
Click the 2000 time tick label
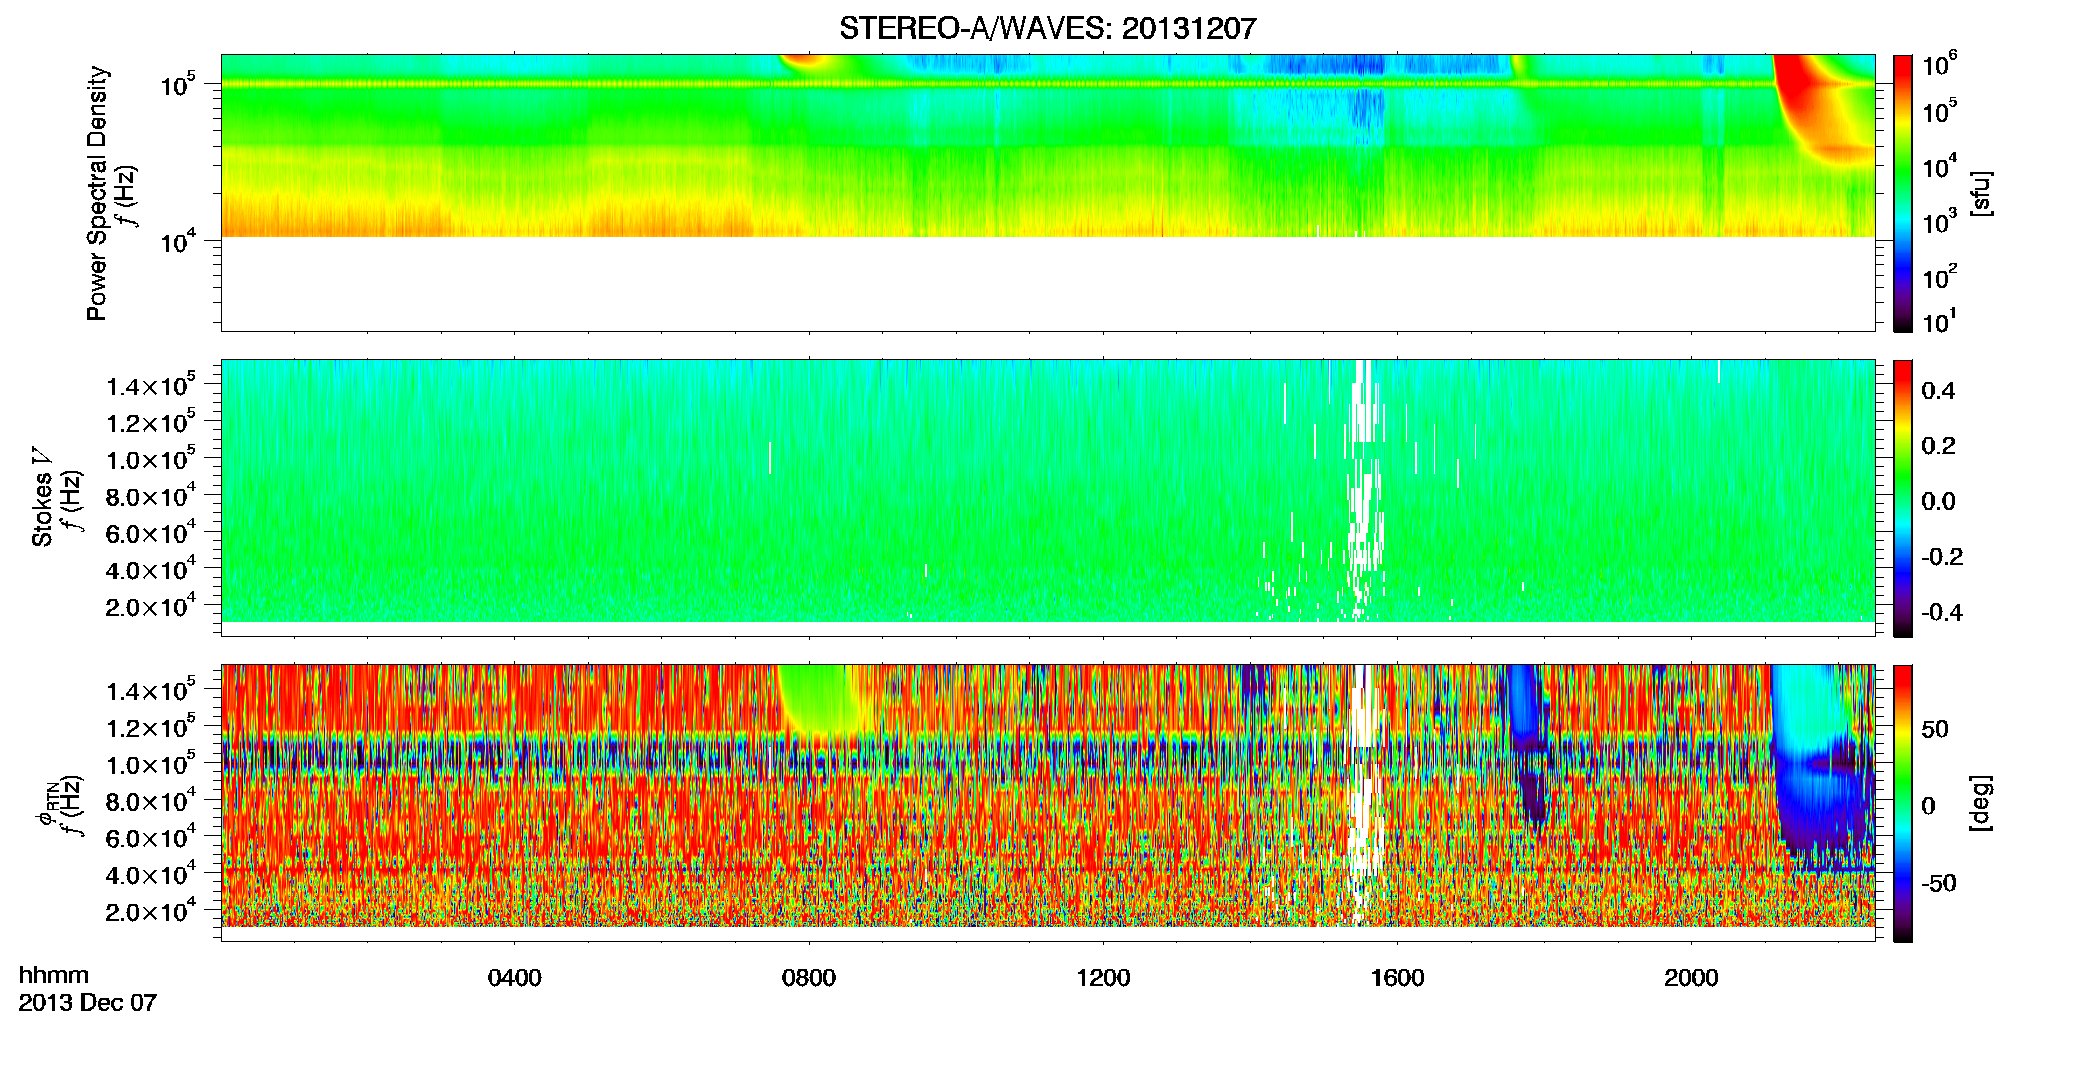click(1691, 978)
